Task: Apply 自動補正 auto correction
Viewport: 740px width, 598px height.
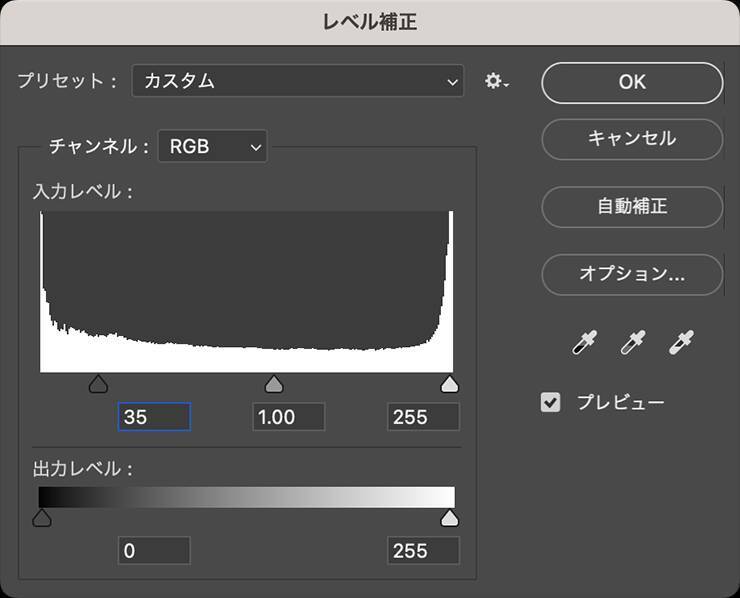Action: (632, 207)
